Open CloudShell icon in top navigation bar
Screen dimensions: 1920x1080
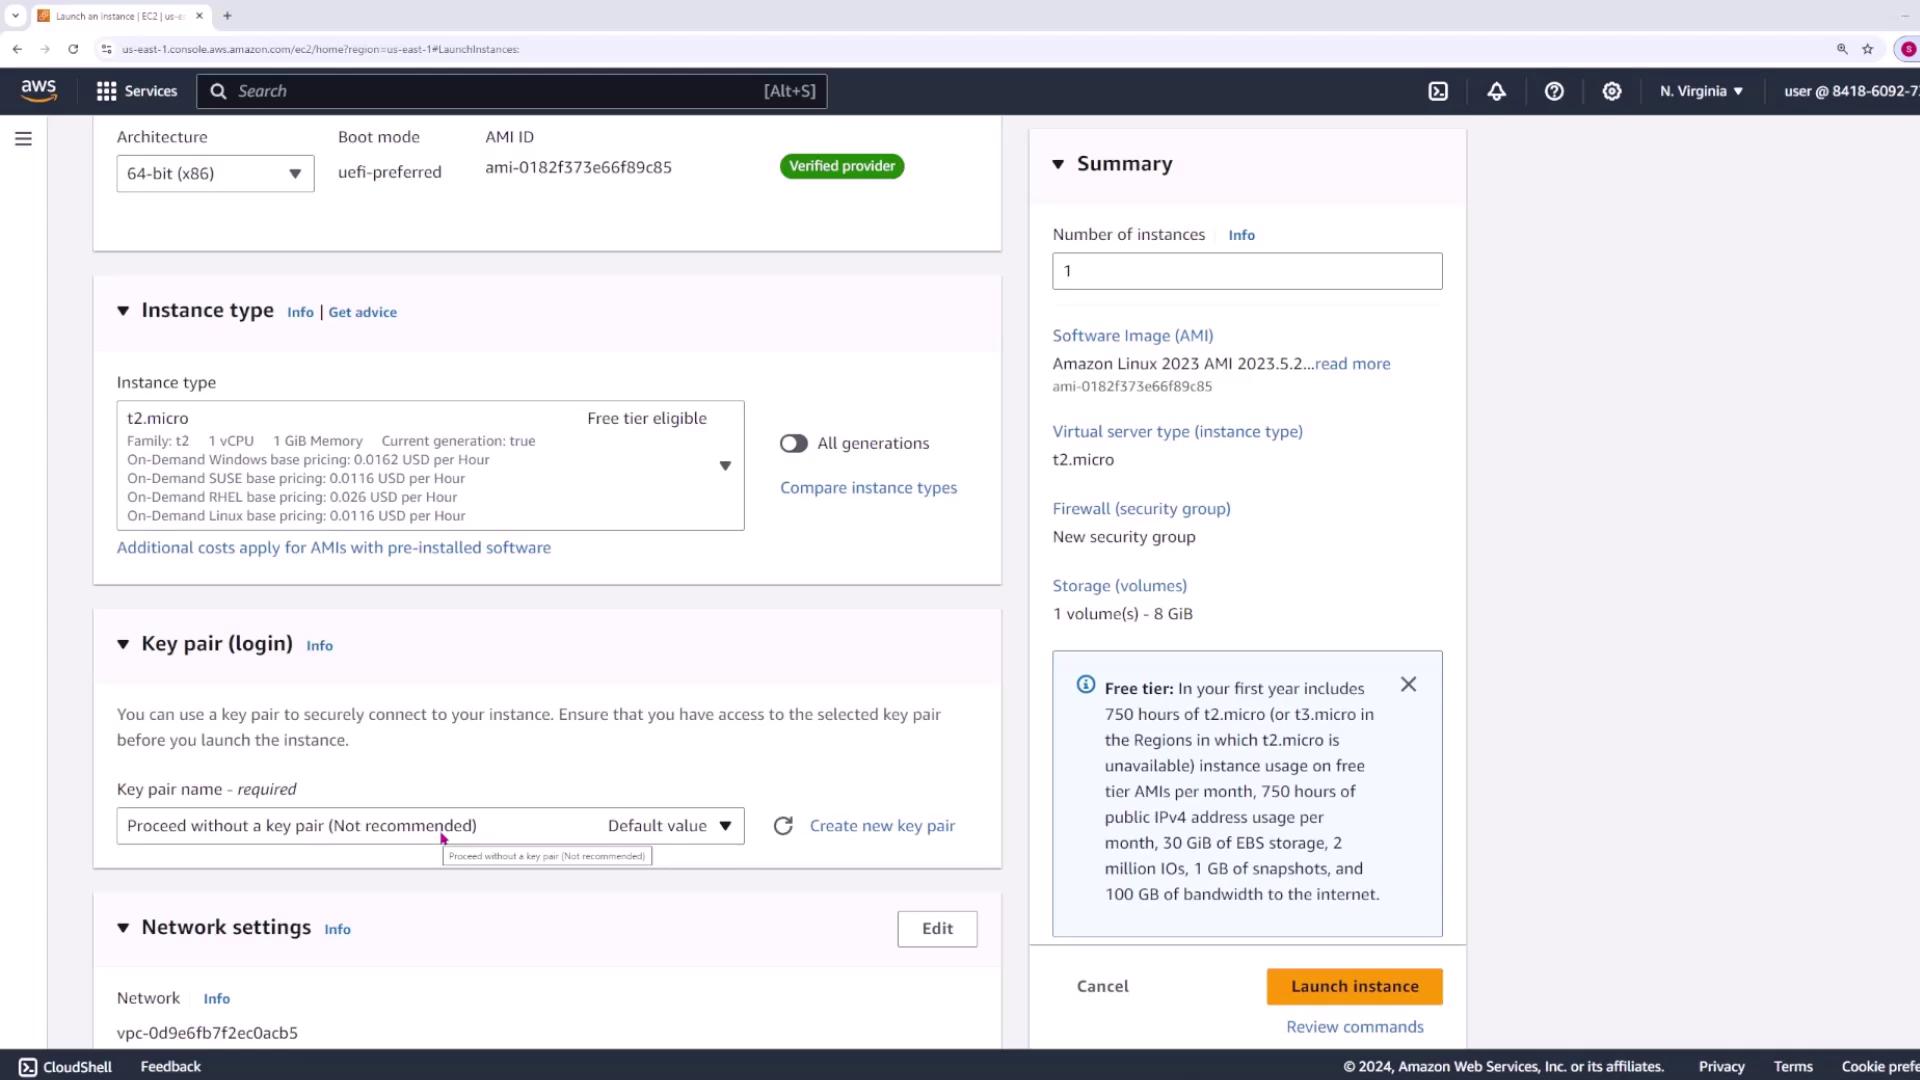pos(1438,91)
